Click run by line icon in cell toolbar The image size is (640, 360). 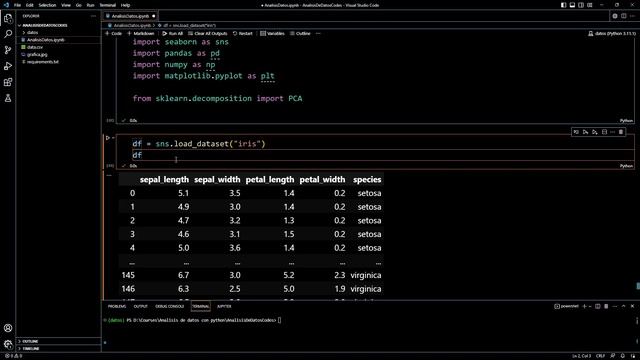(x=576, y=132)
